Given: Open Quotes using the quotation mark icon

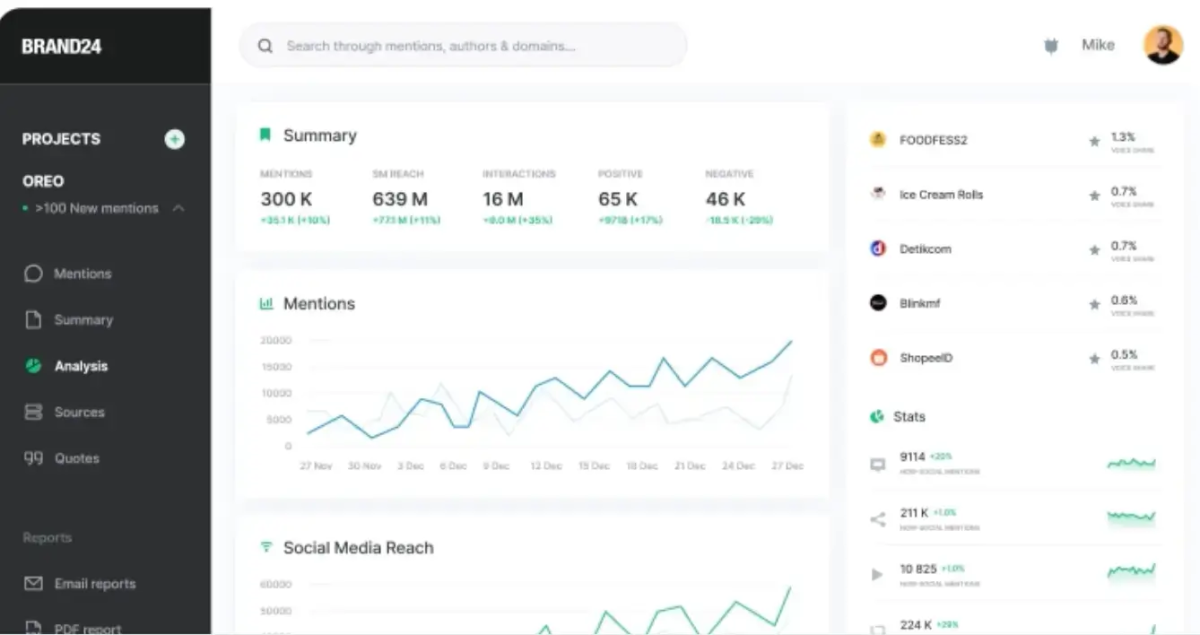Looking at the screenshot, I should 32,458.
